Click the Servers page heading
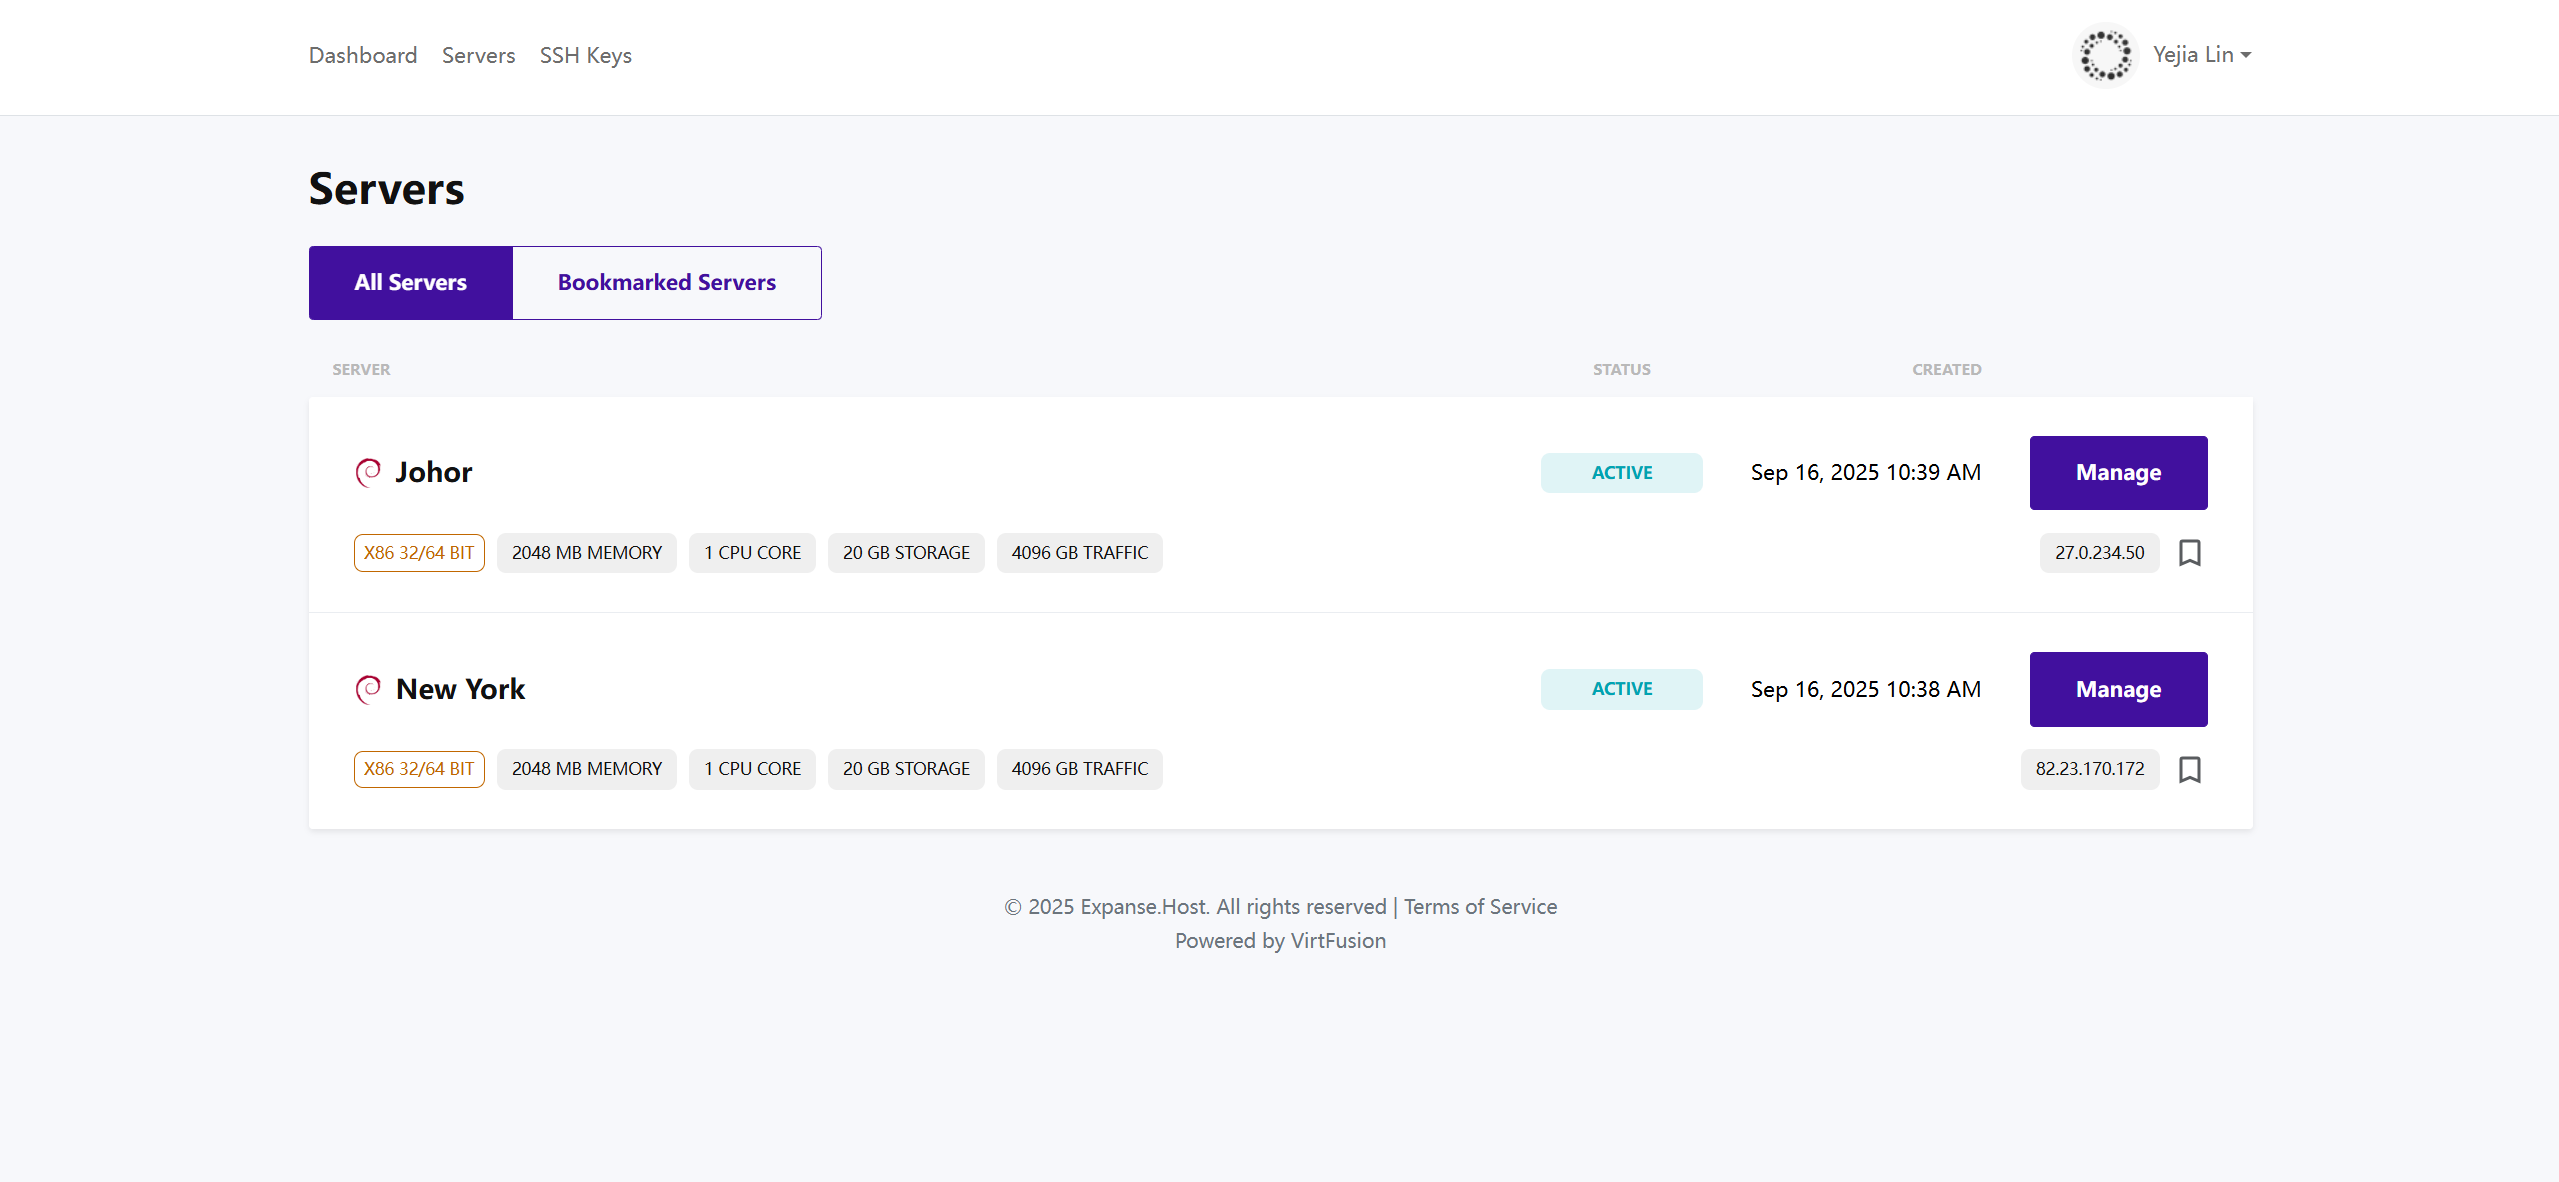The width and height of the screenshot is (2559, 1182). click(x=386, y=190)
